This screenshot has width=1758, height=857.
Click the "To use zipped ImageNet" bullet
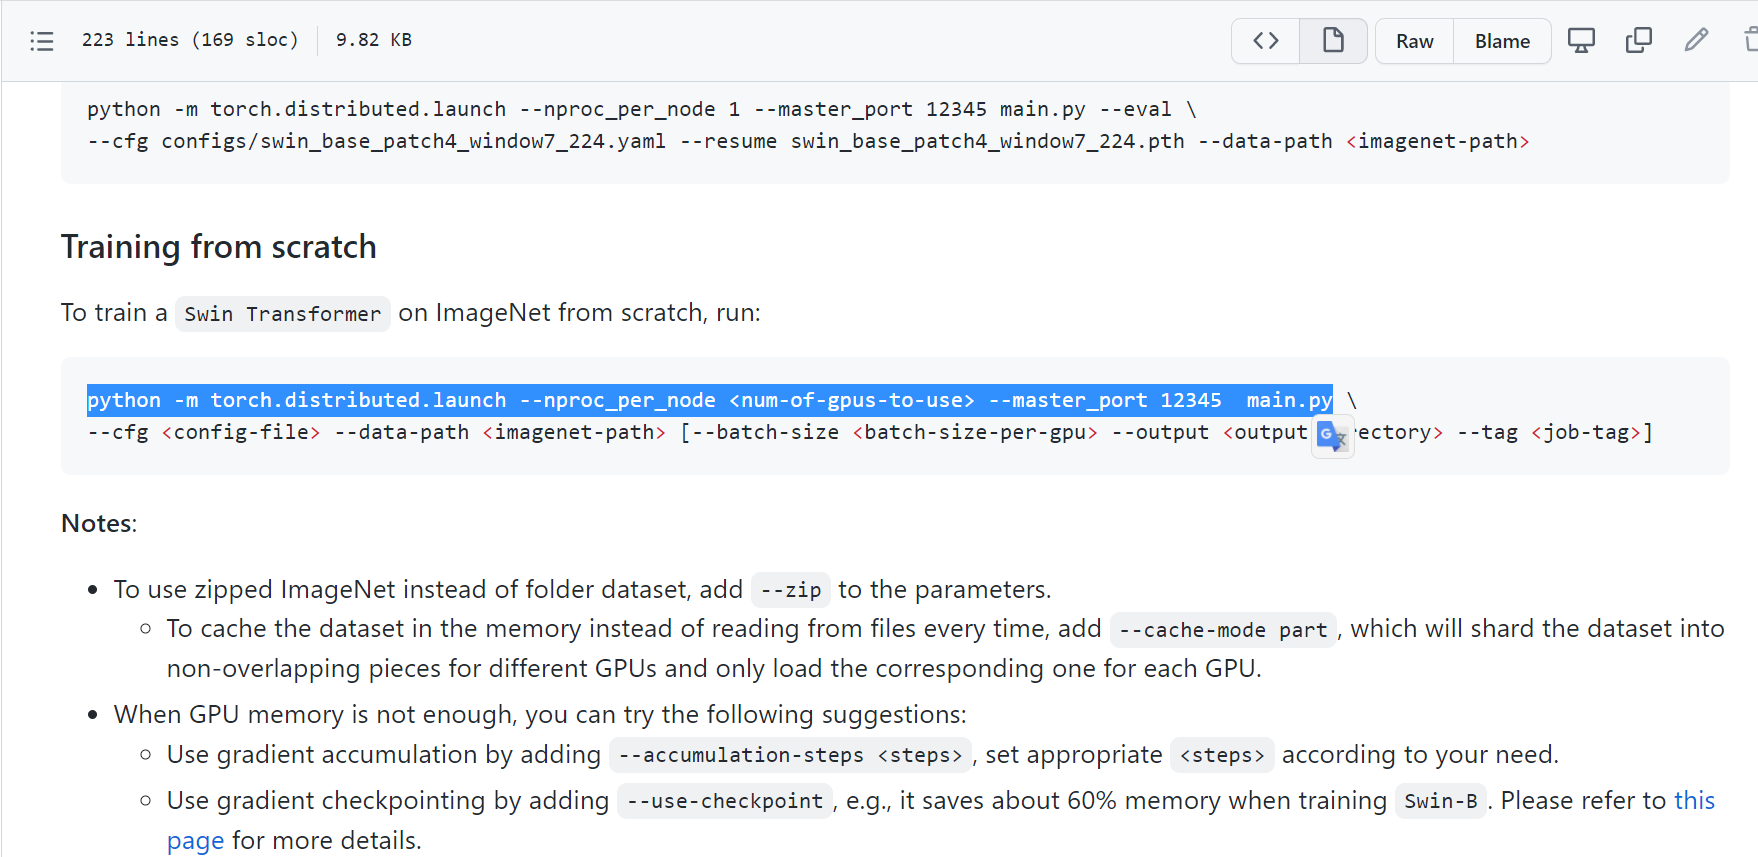pyautogui.click(x=582, y=590)
